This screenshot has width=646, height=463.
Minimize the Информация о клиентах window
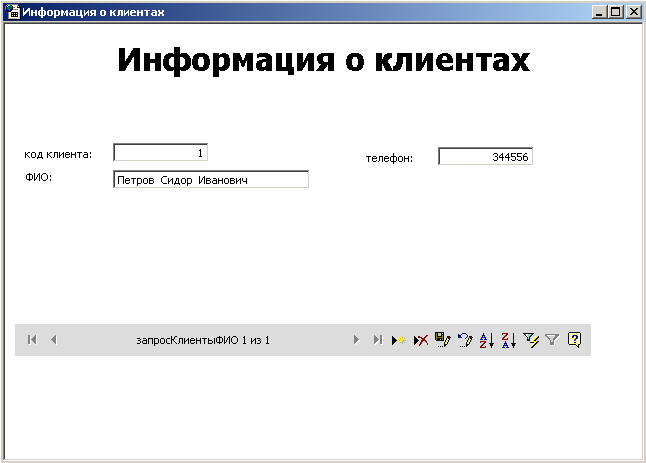[x=599, y=12]
